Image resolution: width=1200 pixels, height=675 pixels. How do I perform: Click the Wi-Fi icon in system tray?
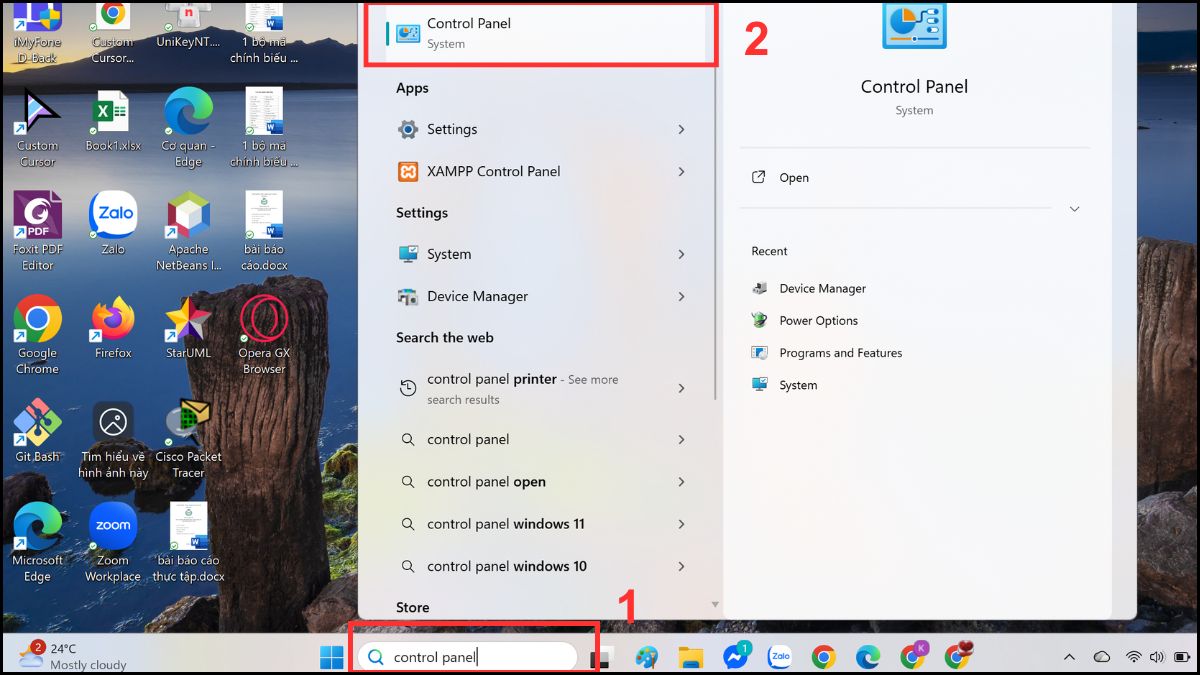click(1133, 657)
